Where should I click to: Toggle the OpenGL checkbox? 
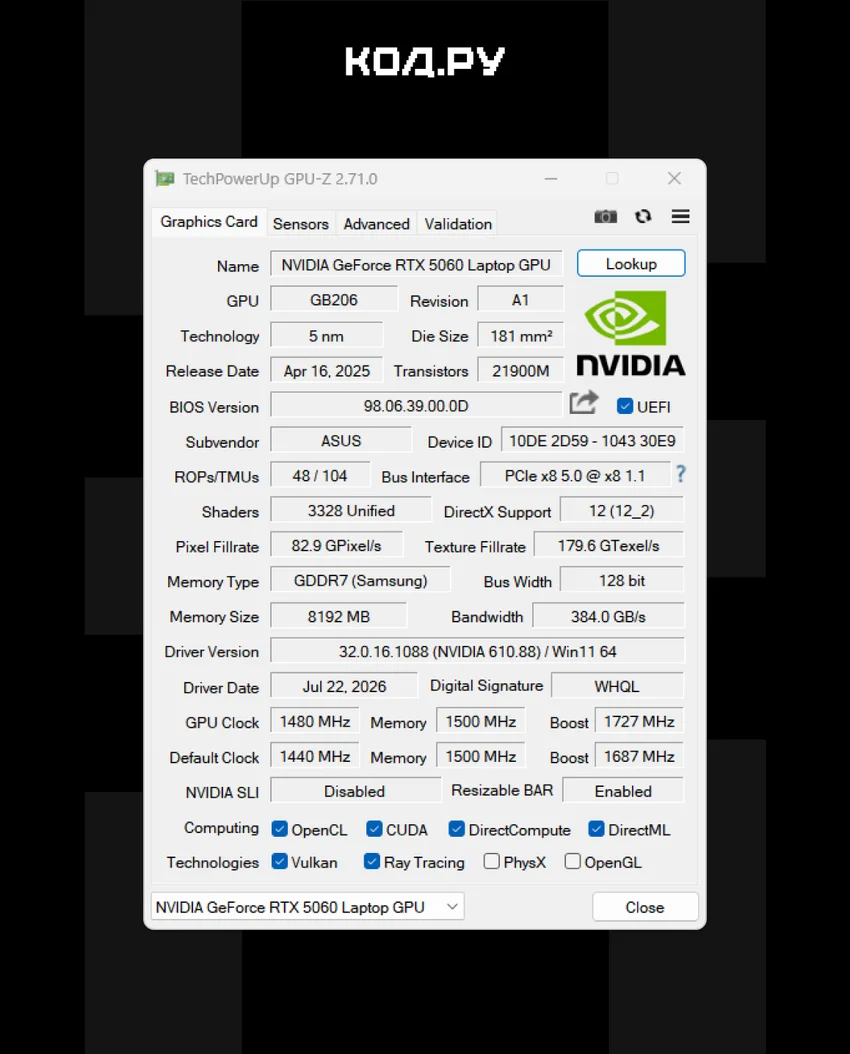[572, 862]
